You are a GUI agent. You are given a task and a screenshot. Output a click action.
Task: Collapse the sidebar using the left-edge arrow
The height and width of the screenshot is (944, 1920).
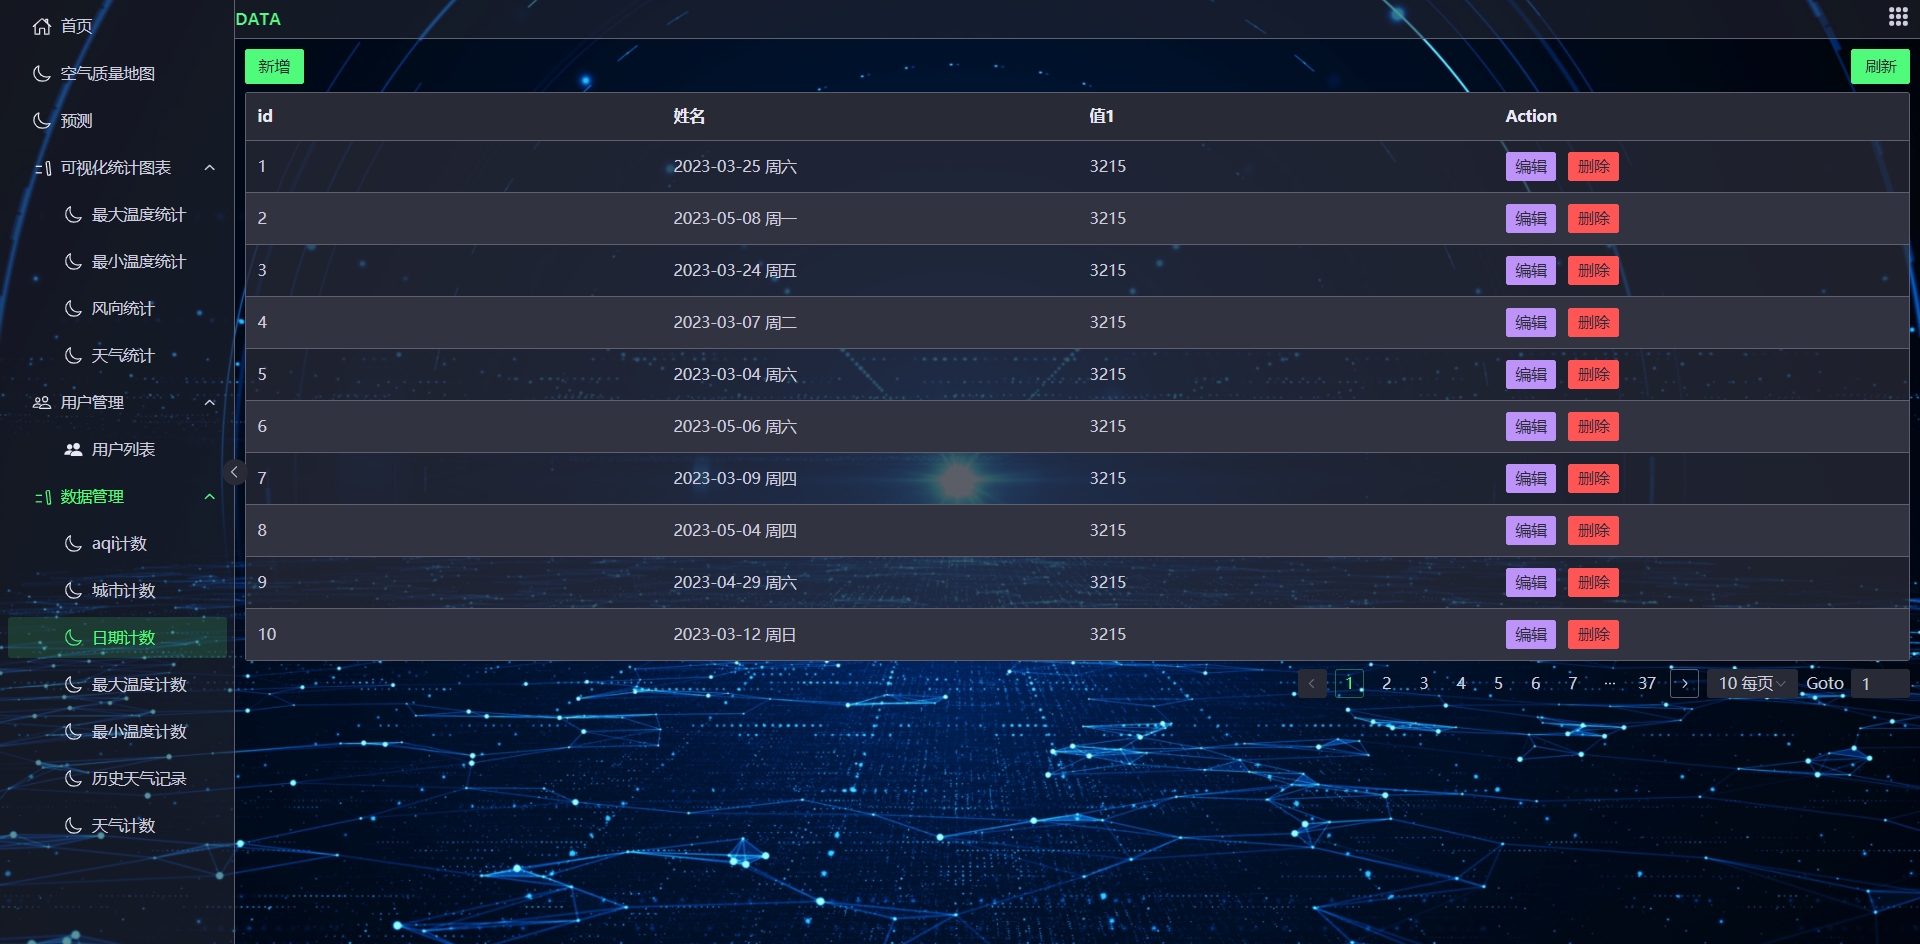(235, 471)
